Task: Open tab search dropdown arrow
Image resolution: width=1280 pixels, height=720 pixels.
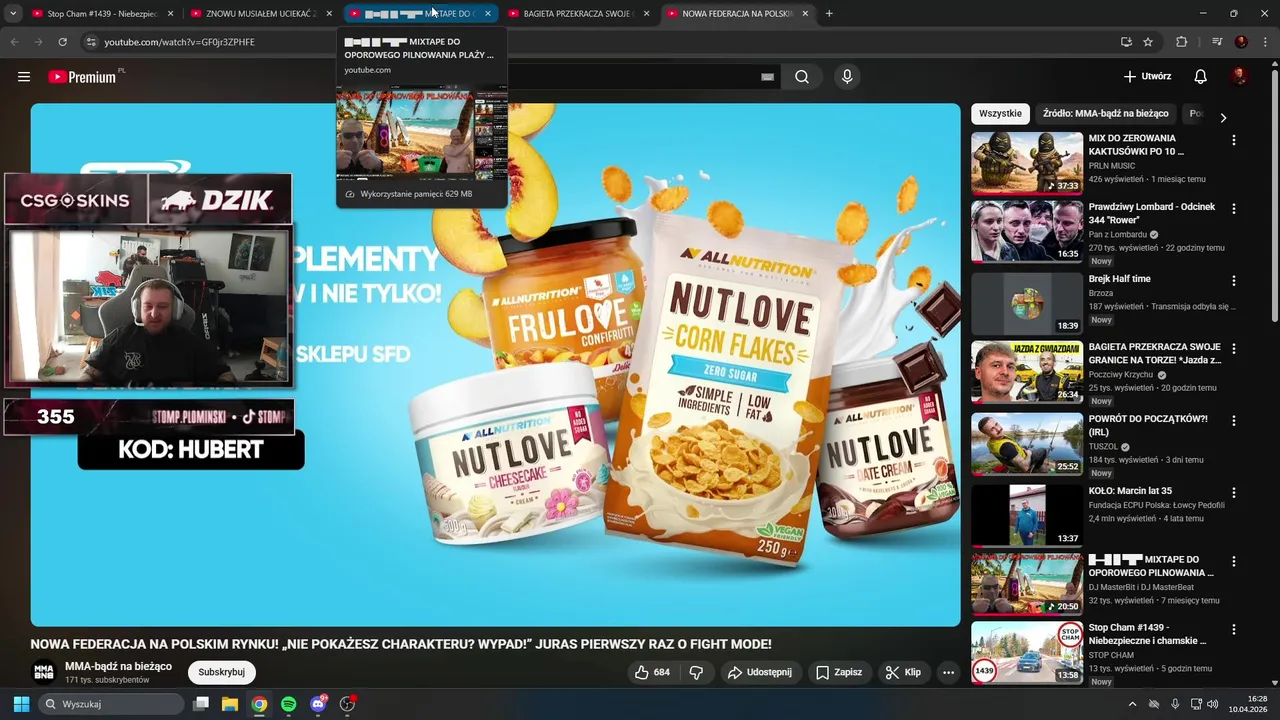Action: (14, 13)
